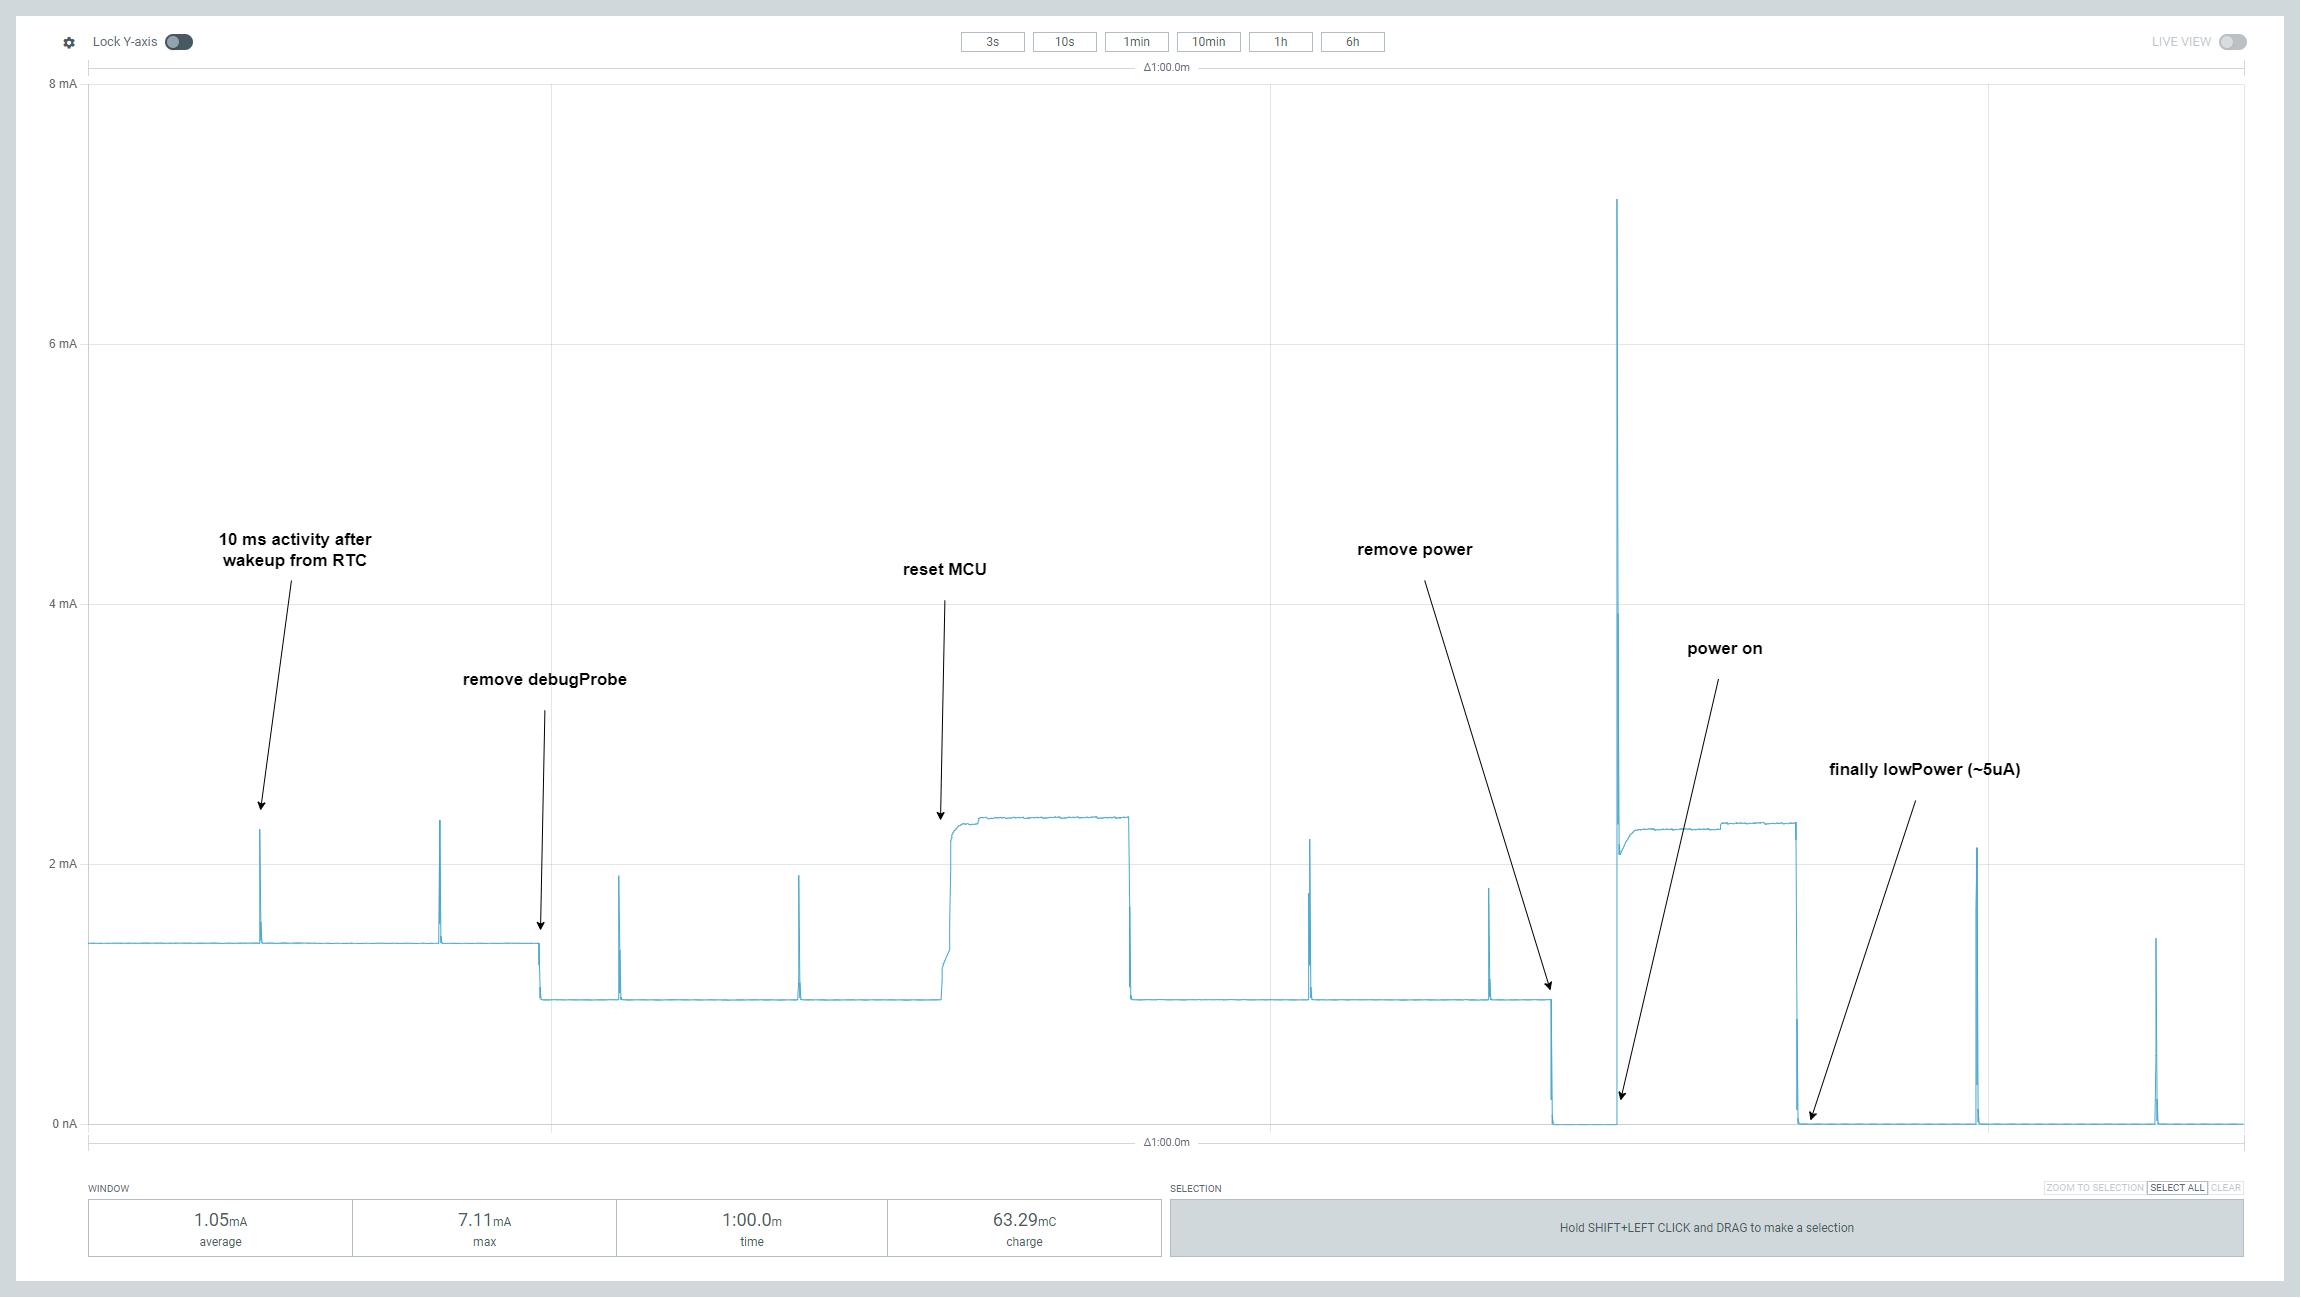Click the top Δ1:00.0m span marker
This screenshot has height=1298, width=2301.
[1166, 68]
